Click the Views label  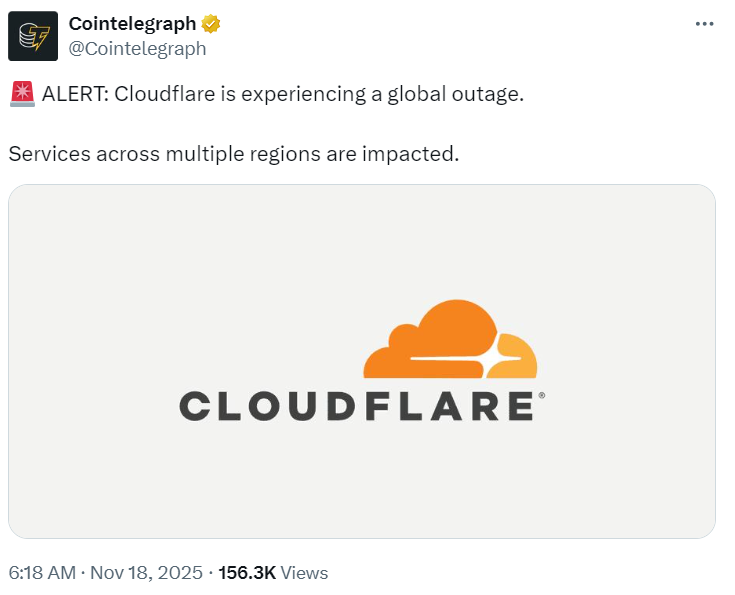(x=304, y=573)
